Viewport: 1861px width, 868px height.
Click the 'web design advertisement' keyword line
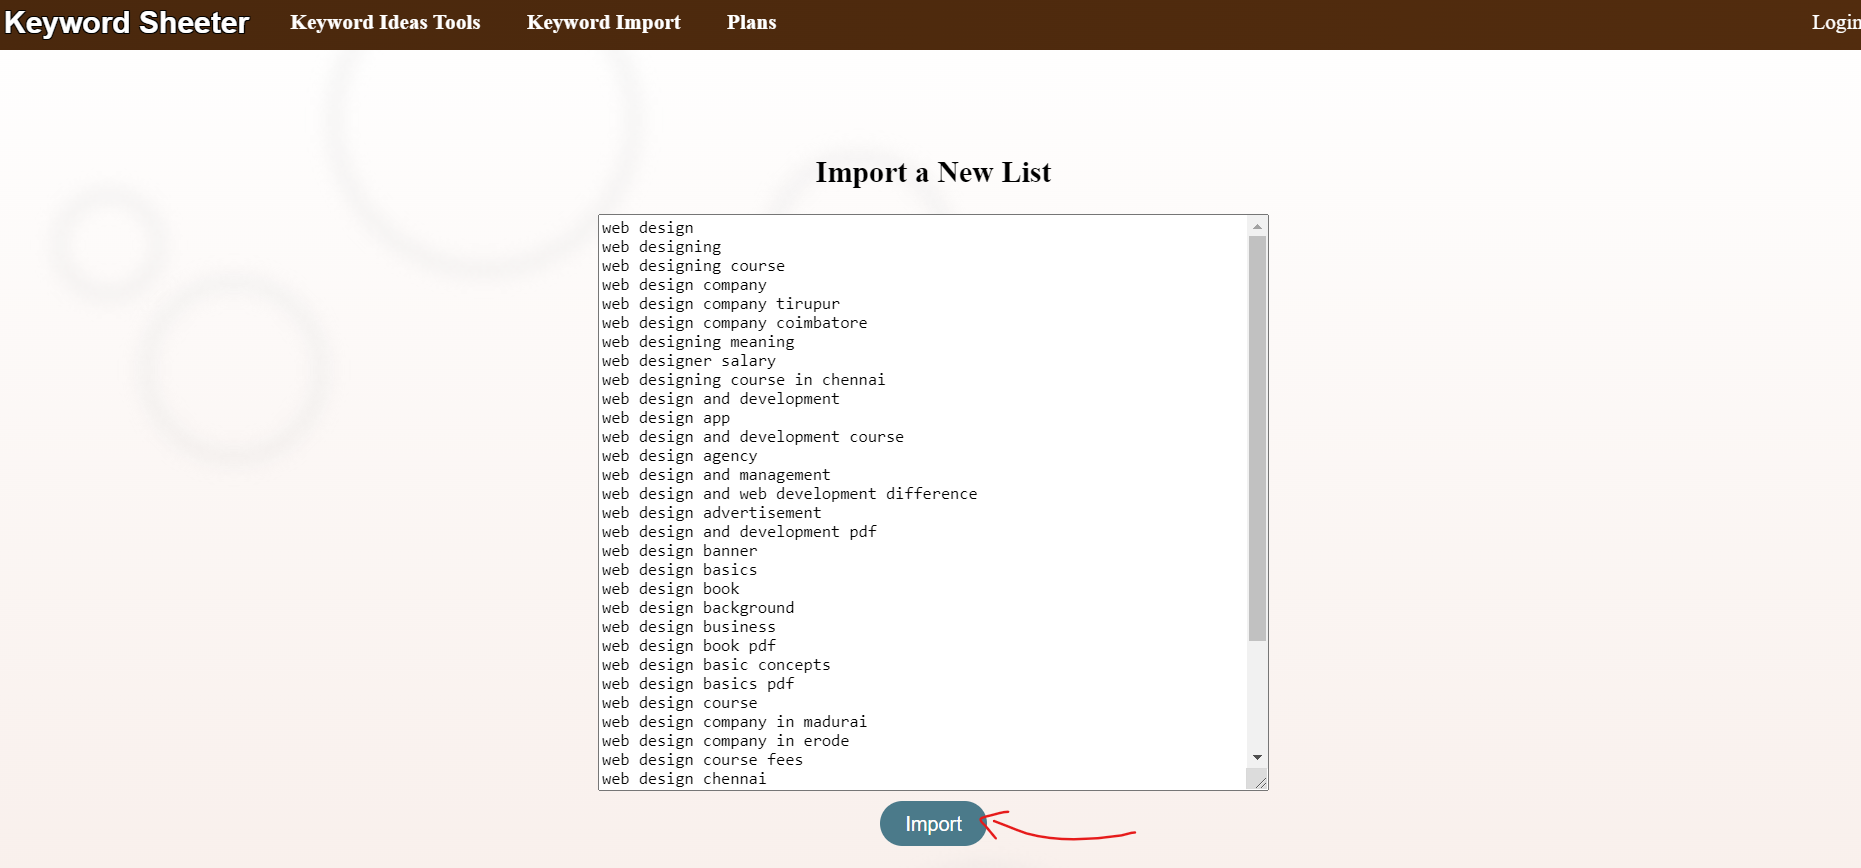tap(711, 513)
